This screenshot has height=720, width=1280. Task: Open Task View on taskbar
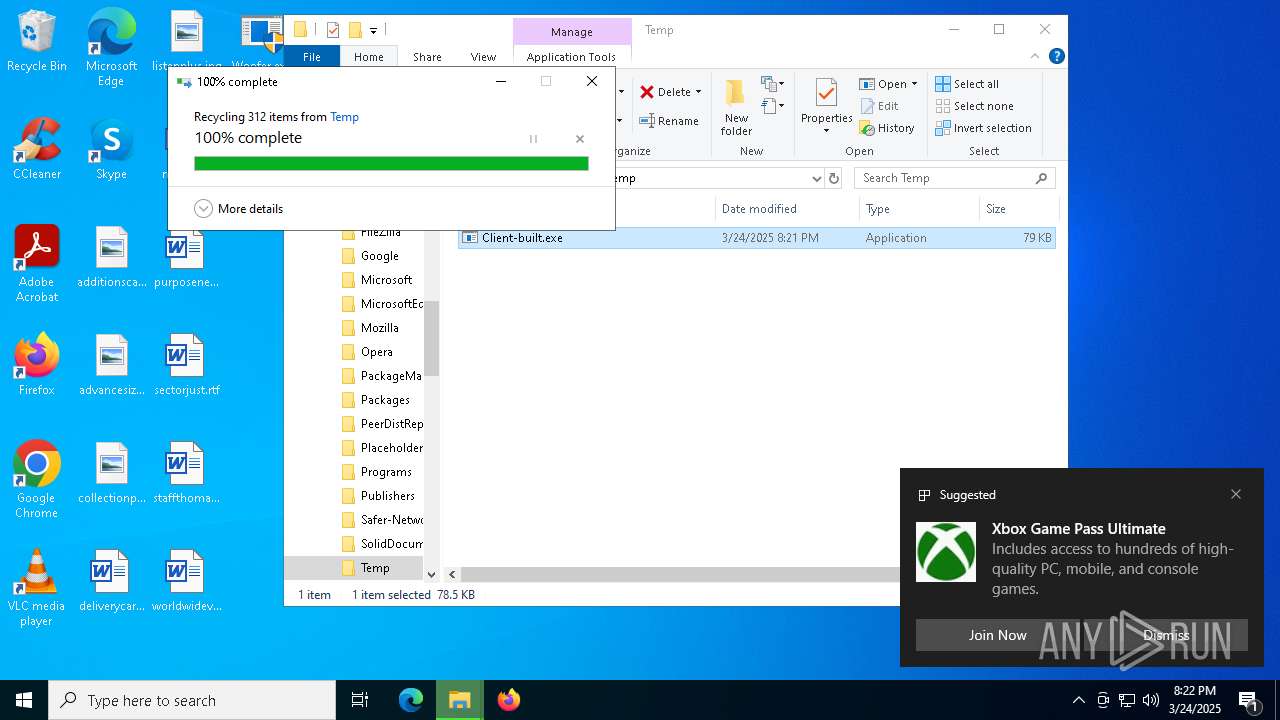coord(360,700)
